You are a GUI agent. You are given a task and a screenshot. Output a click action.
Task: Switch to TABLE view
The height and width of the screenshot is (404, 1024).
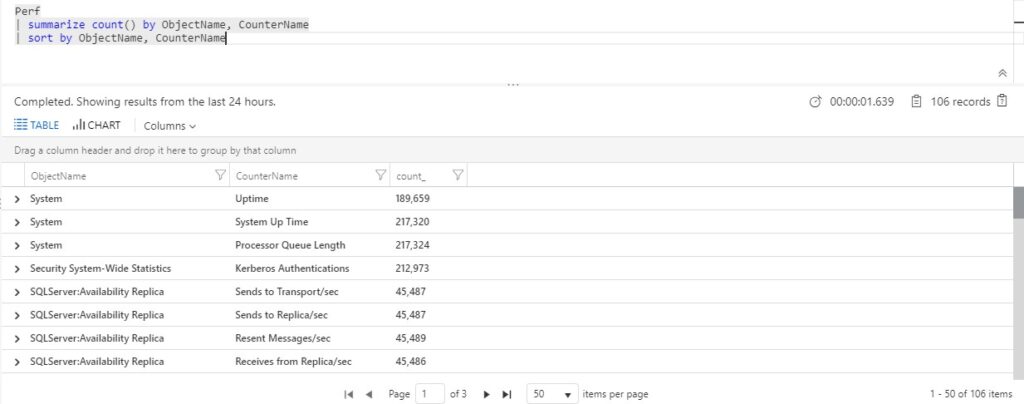[x=37, y=125]
